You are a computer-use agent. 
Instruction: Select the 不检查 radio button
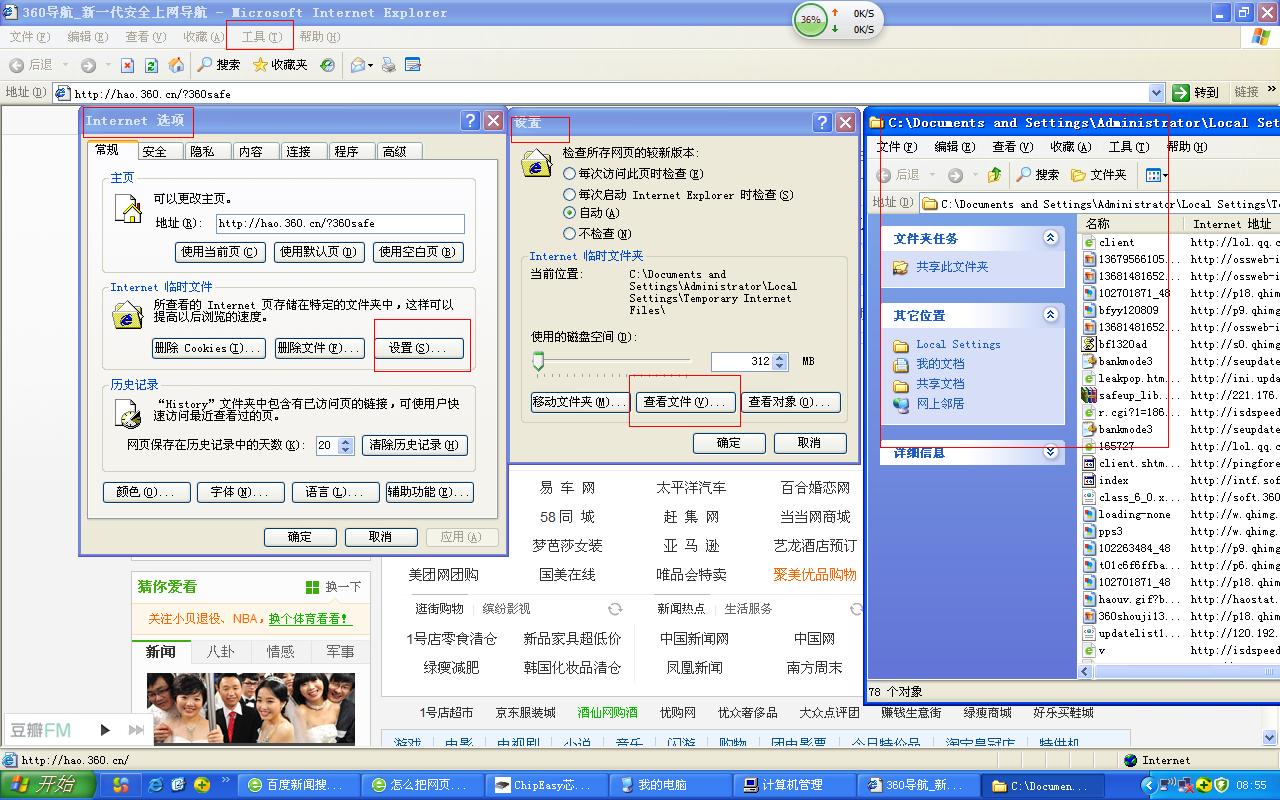pos(570,233)
